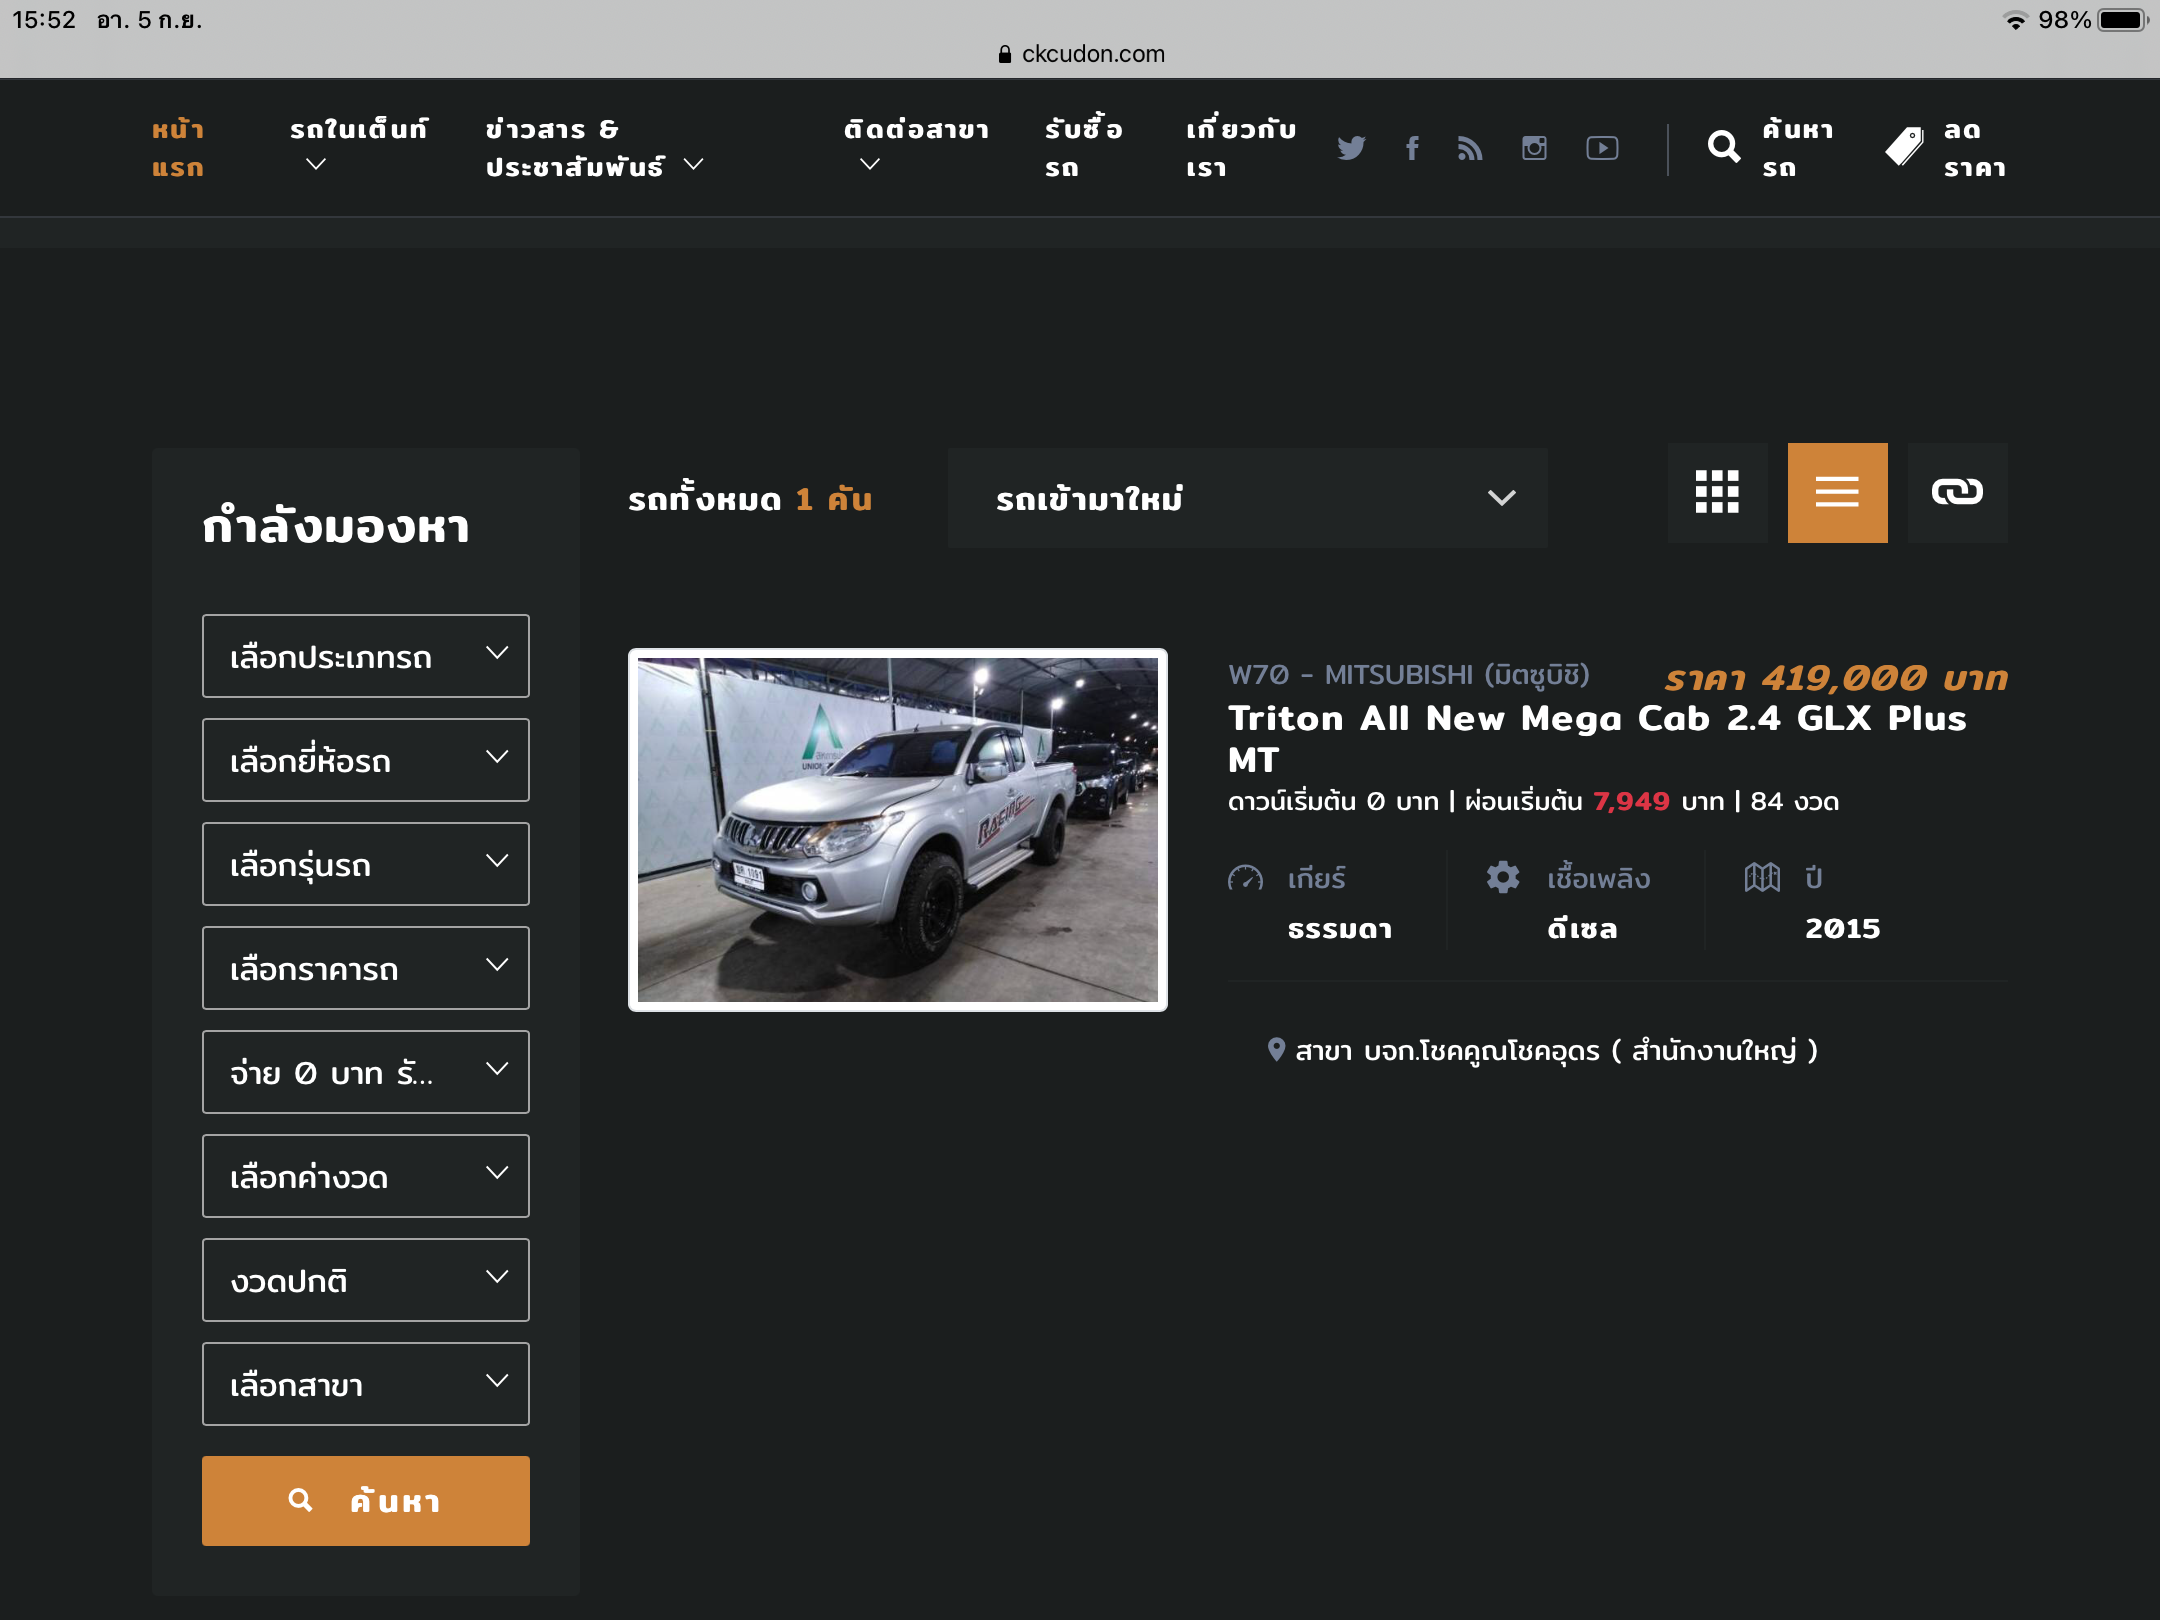Open the เลือกสาขา dropdown
Image resolution: width=2160 pixels, height=1620 pixels.
point(365,1384)
